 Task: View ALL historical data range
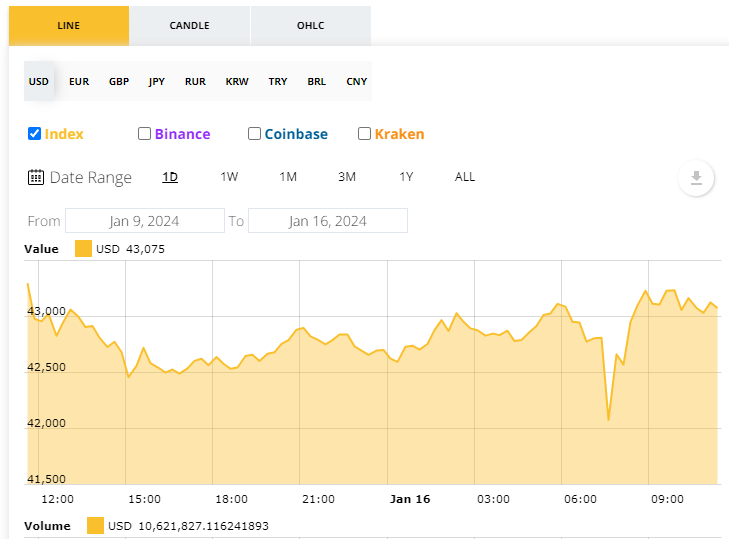click(x=465, y=177)
